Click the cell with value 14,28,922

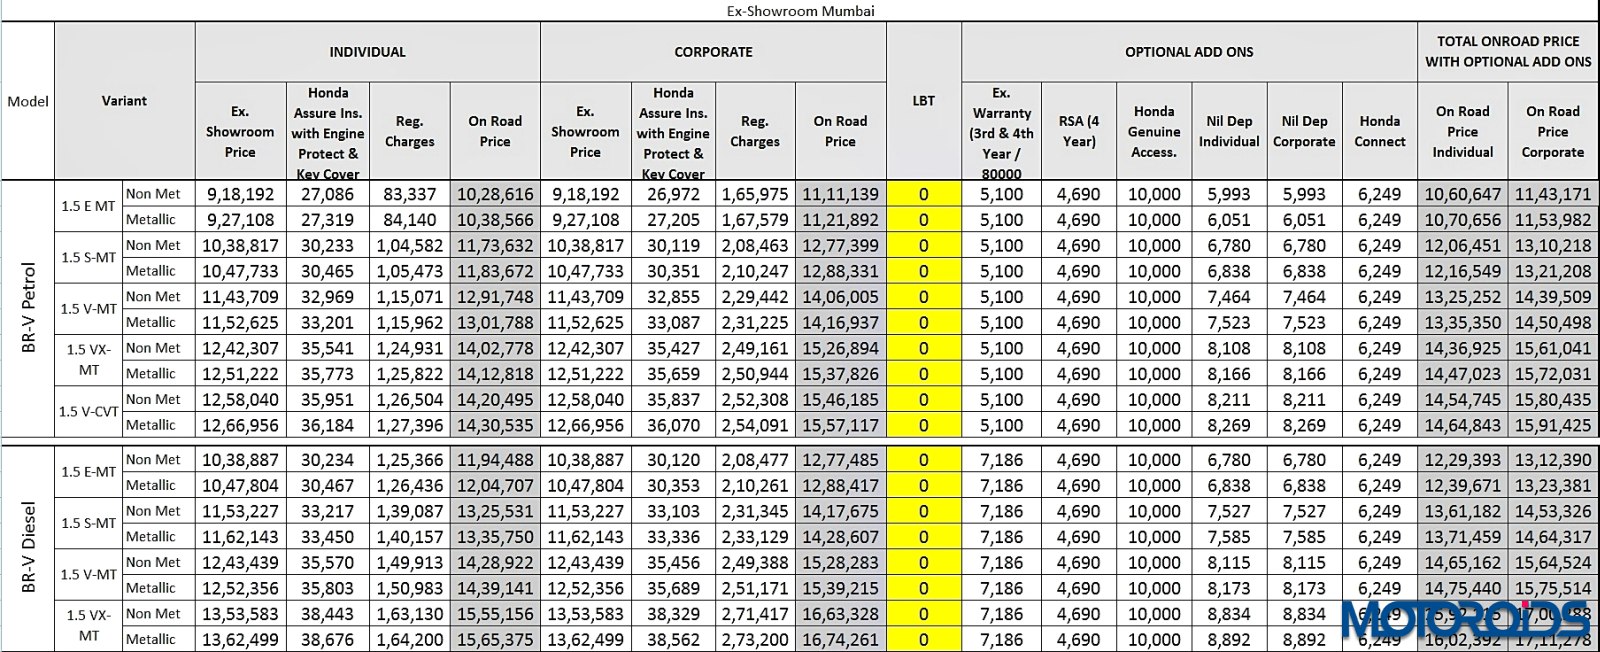click(x=495, y=562)
